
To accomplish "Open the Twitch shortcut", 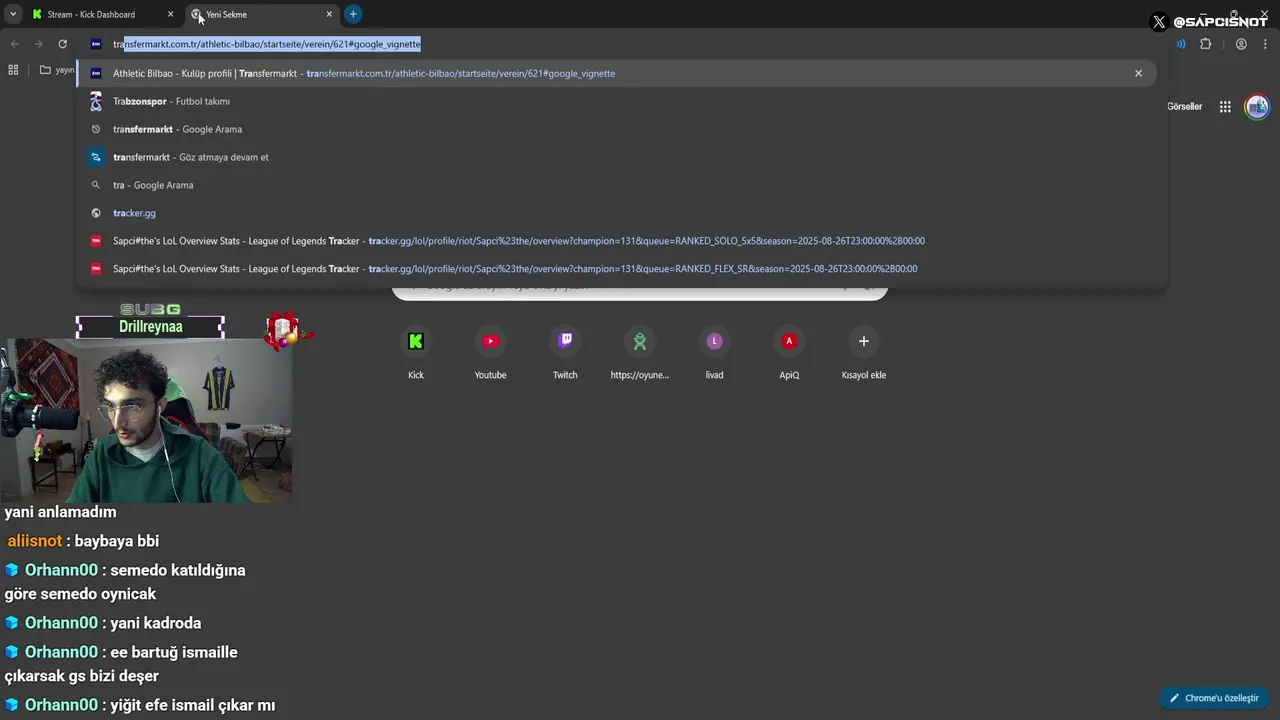I will (x=565, y=354).
